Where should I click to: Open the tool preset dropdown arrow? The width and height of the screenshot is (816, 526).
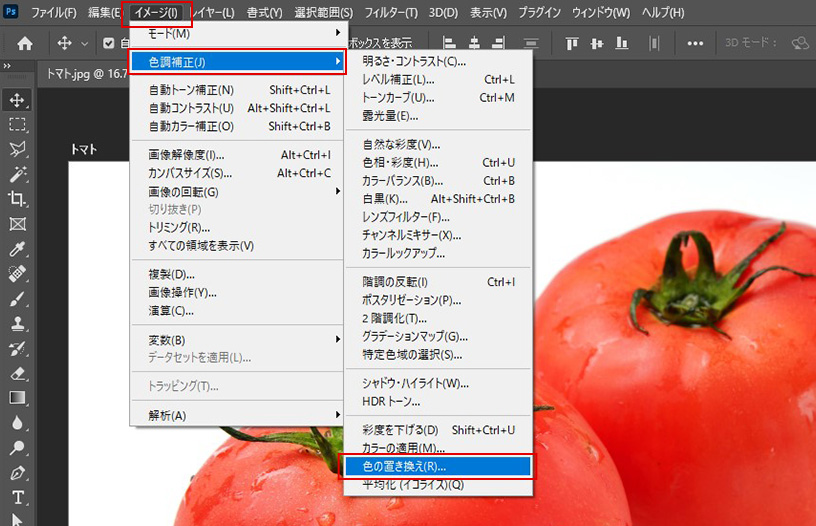pyautogui.click(x=84, y=44)
